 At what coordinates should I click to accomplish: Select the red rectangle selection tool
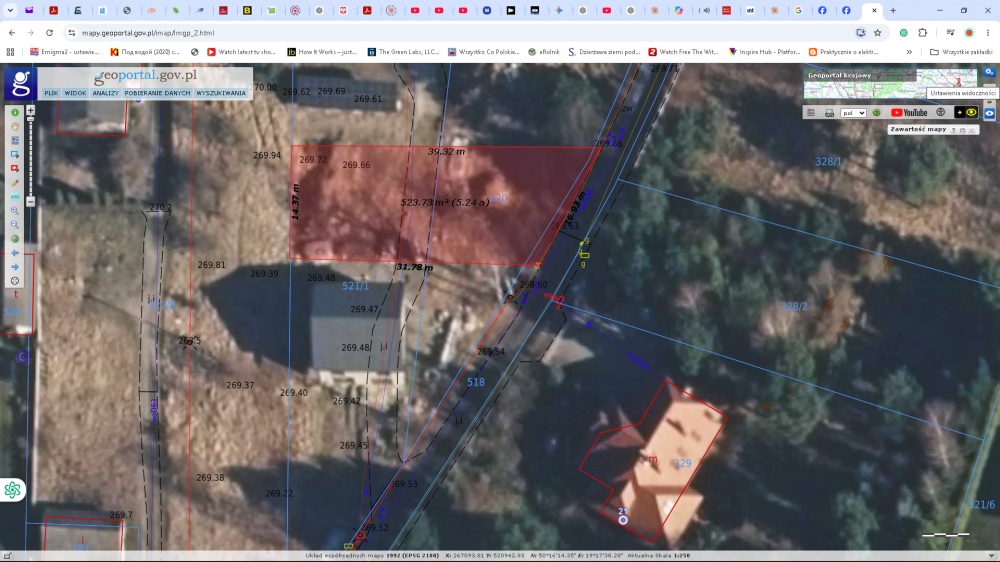coord(15,168)
